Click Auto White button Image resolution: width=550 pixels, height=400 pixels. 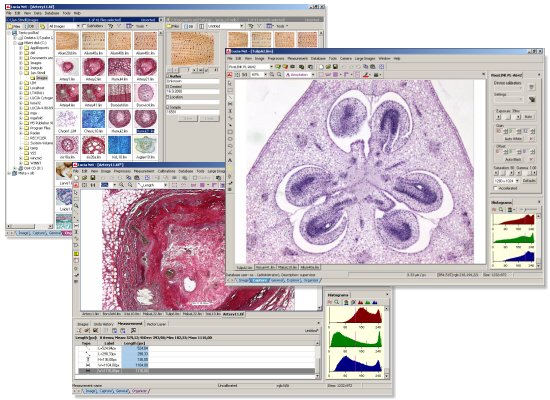pos(513,139)
